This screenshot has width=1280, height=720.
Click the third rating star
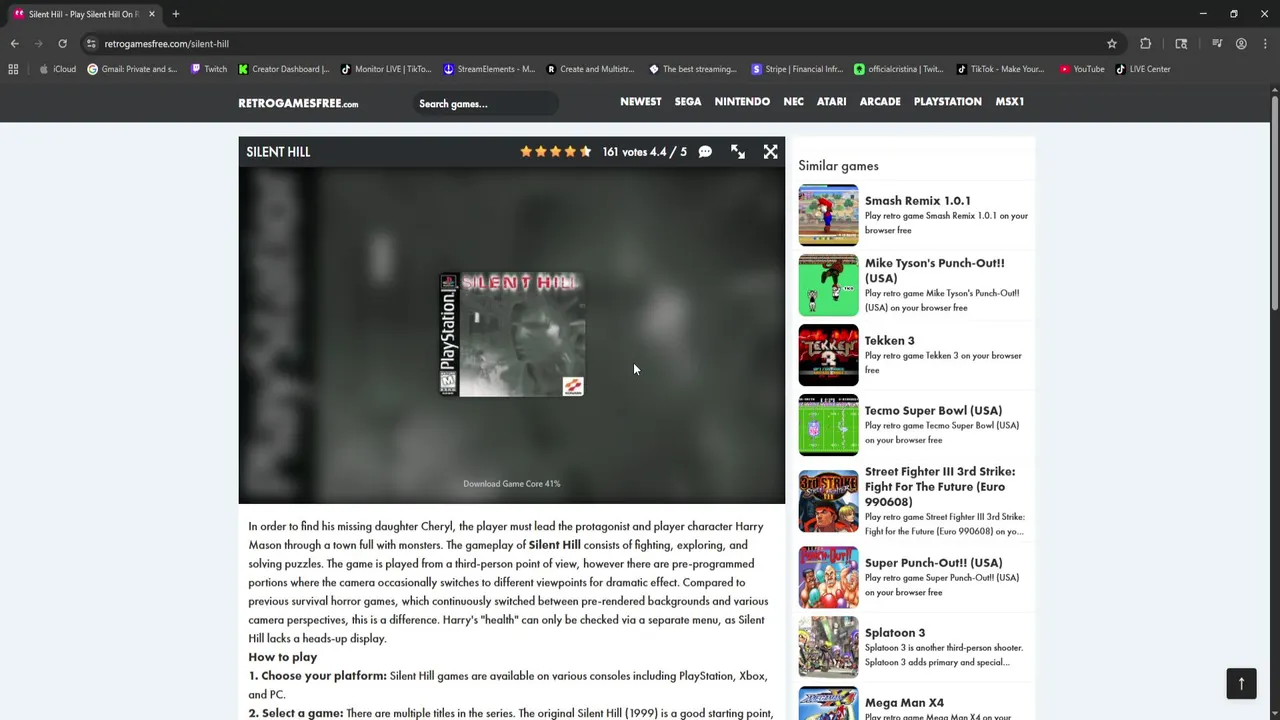pos(556,152)
